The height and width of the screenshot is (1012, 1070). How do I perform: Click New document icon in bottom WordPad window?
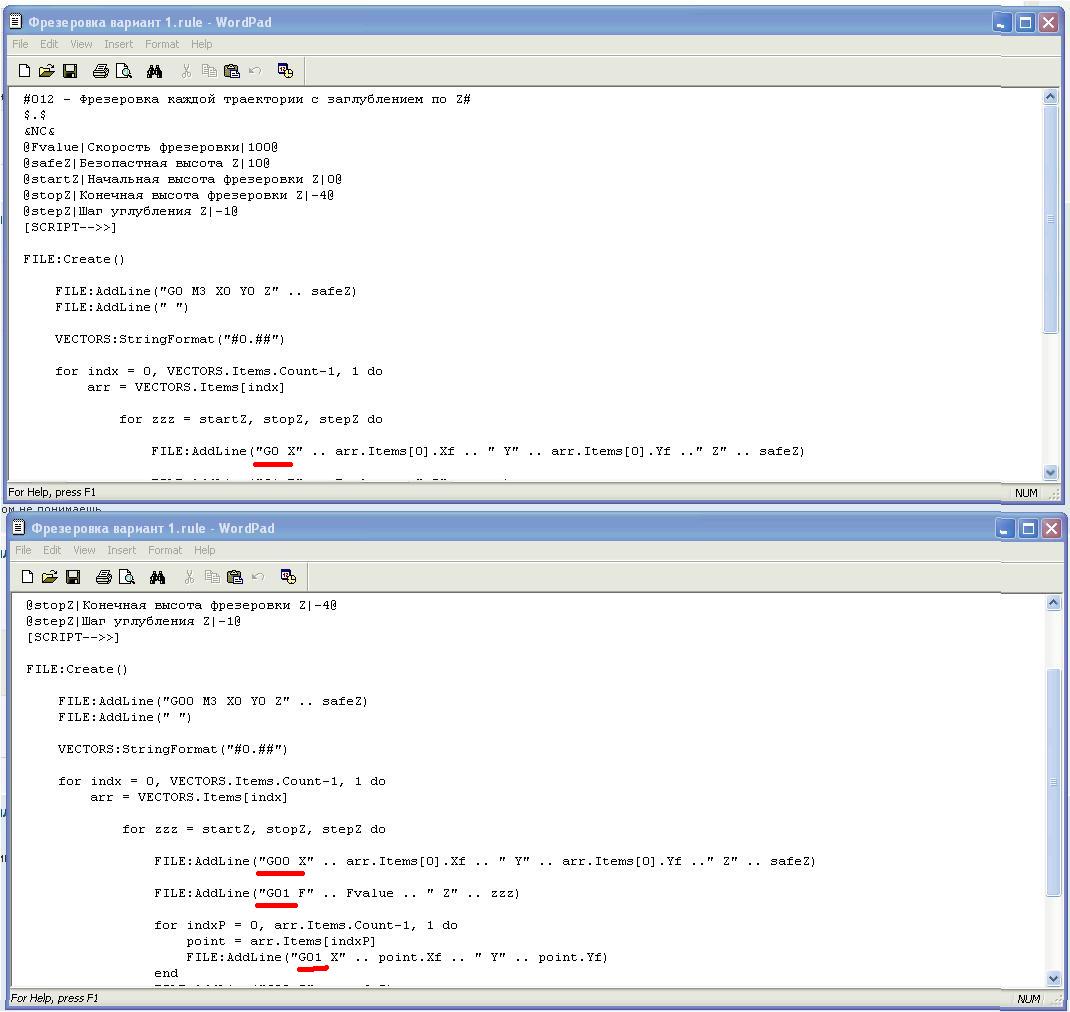[27, 577]
